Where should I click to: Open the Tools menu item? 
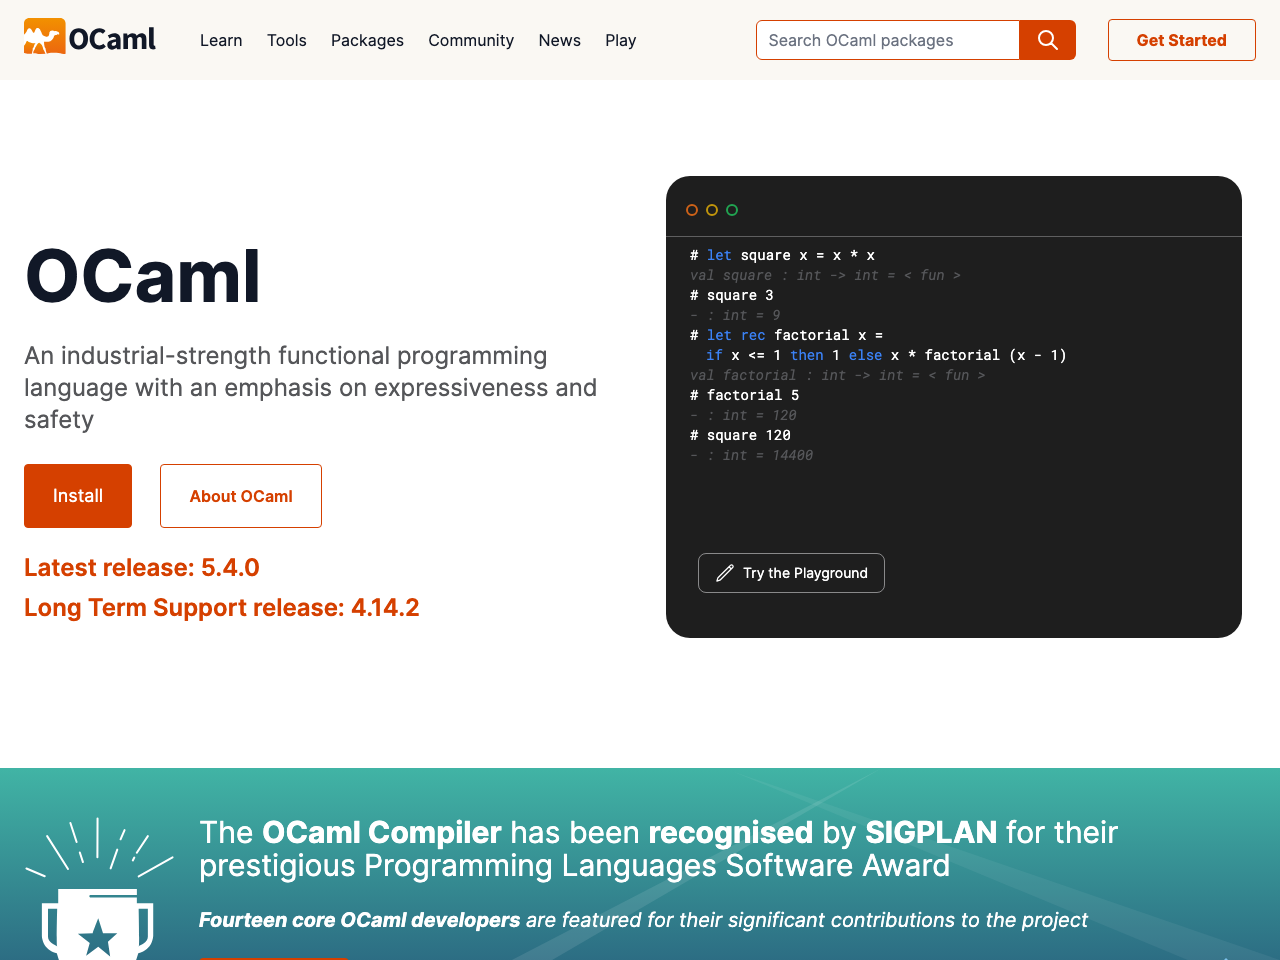287,40
